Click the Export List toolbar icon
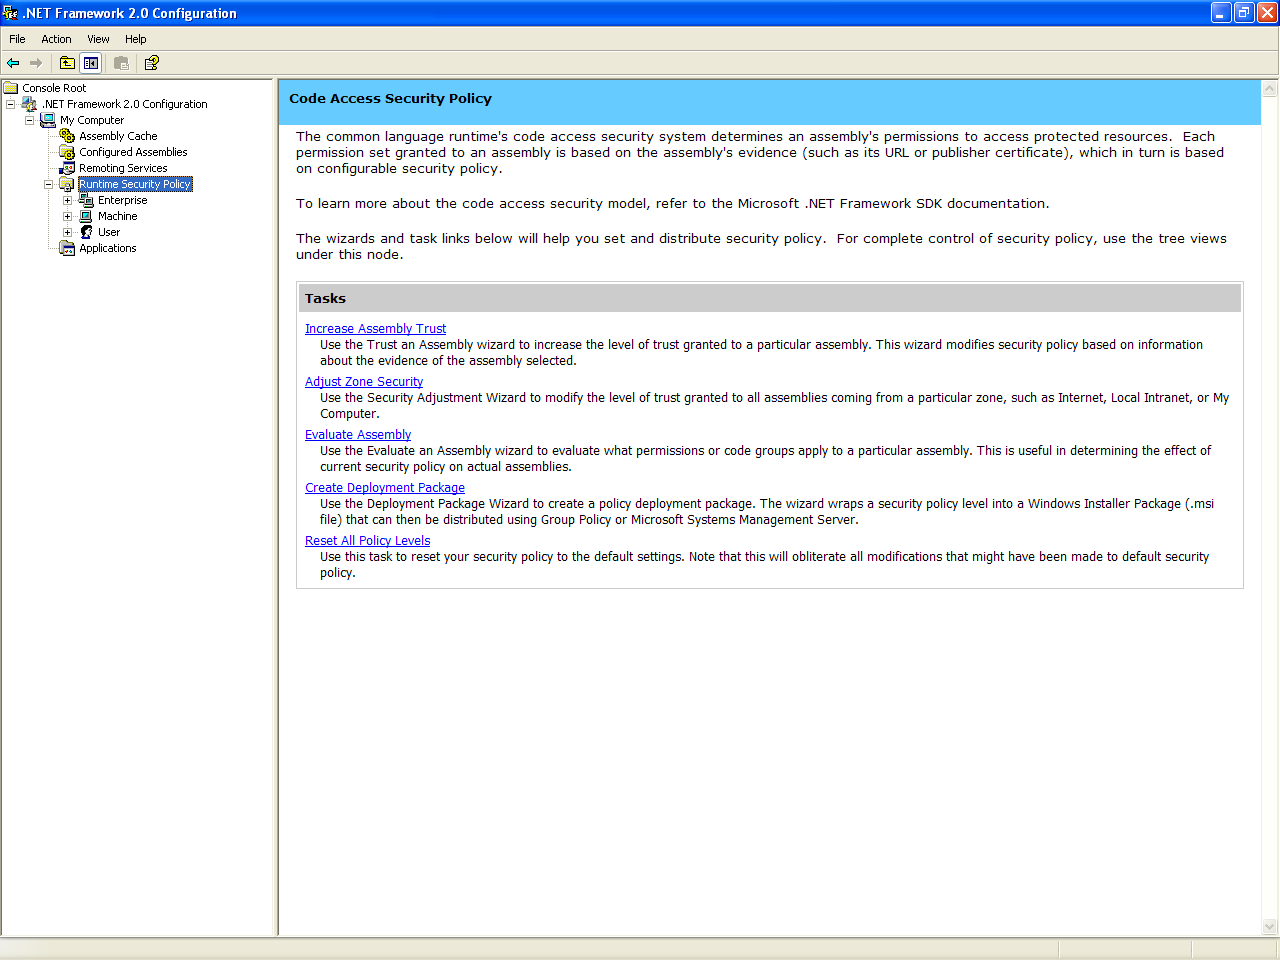 (121, 63)
